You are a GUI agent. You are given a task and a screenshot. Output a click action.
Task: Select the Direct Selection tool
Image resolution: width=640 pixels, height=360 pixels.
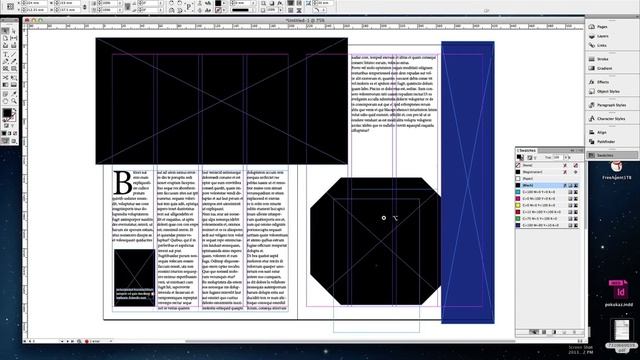[x=13, y=31]
